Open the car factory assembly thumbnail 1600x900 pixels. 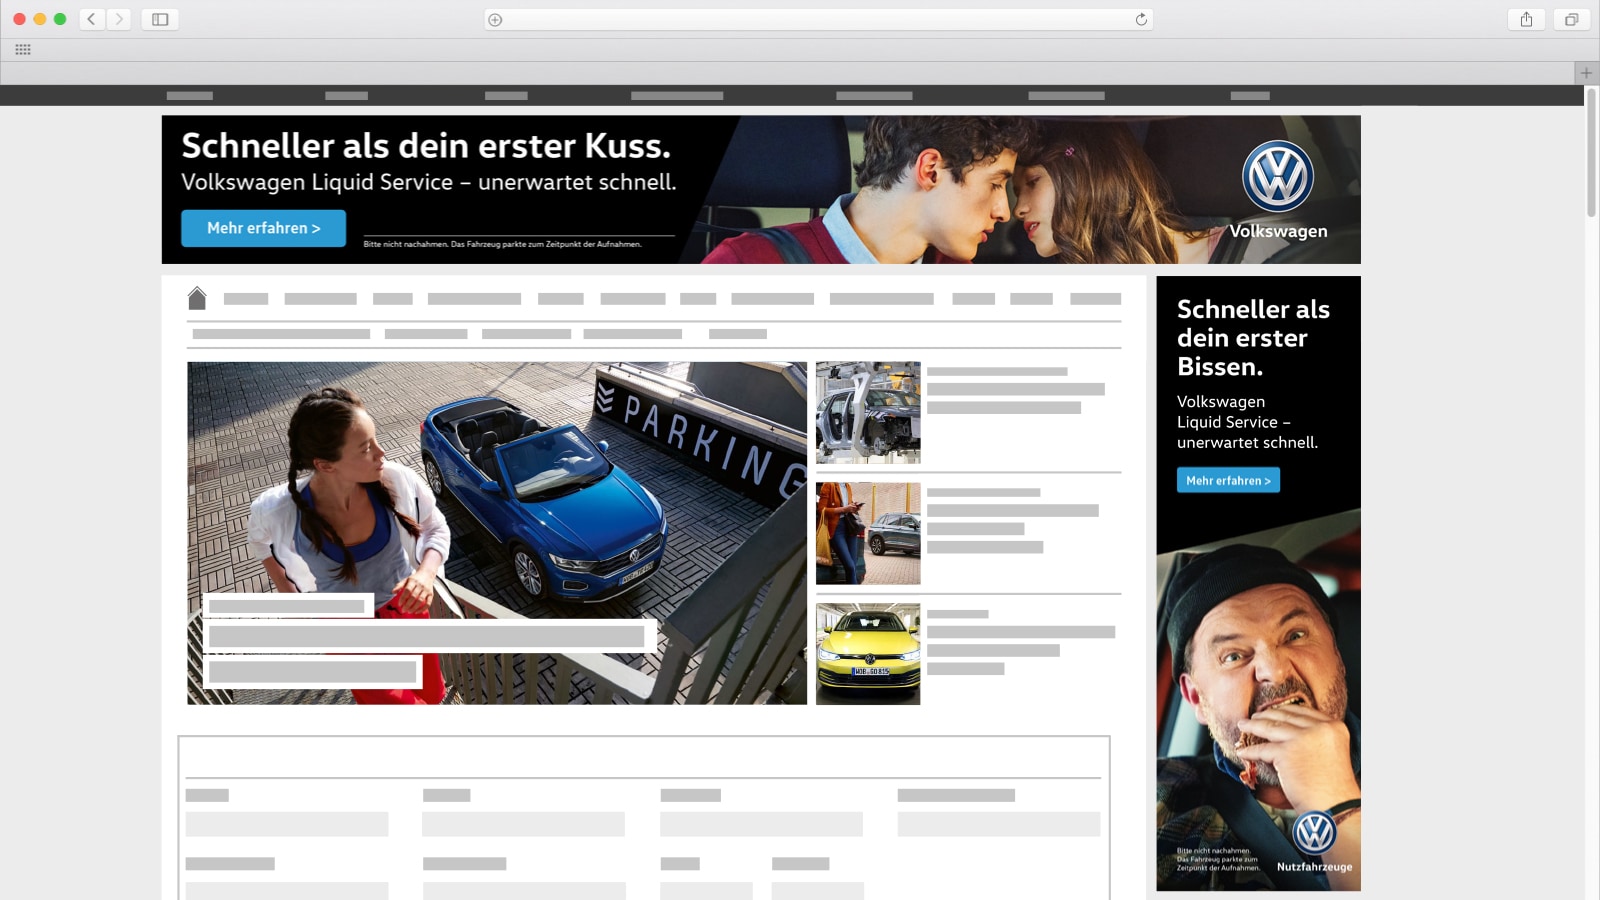click(868, 412)
